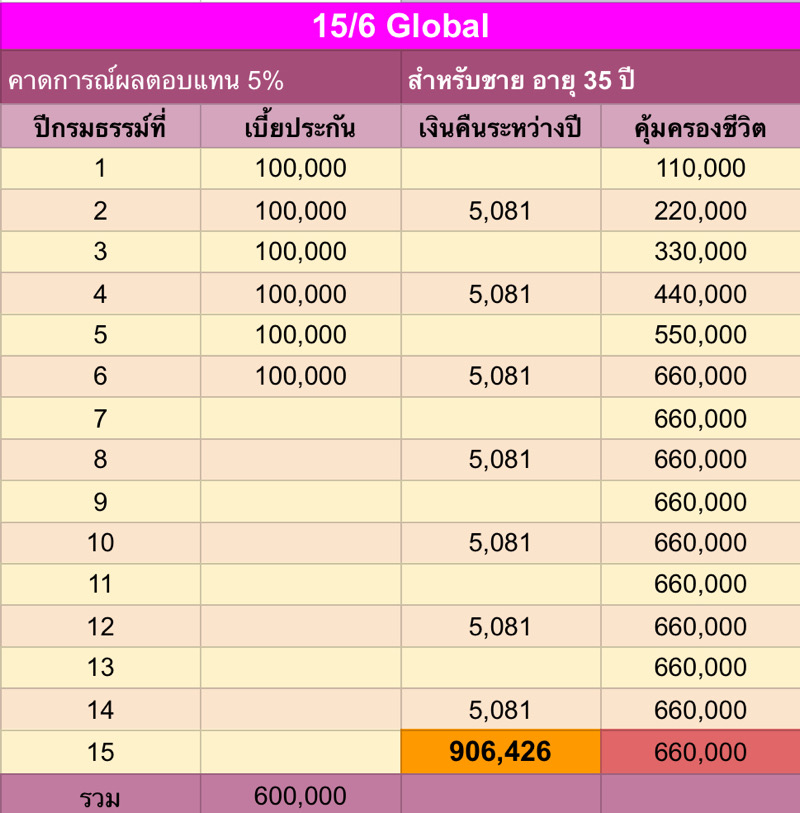800x813 pixels.
Task: Click the "ปีกรมธรรม์ที่" column header
Action: coord(100,128)
